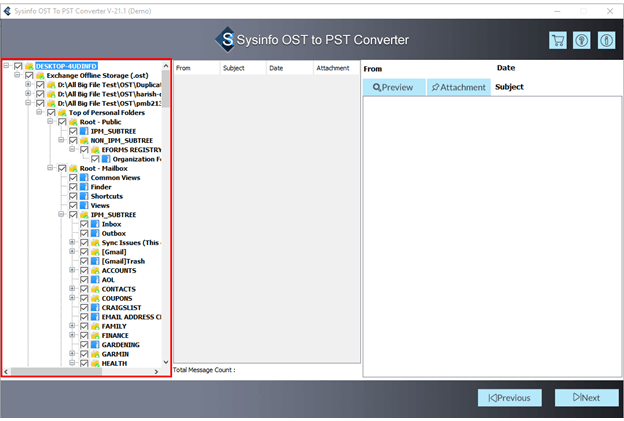The width and height of the screenshot is (624, 421).
Task: Click the Finder folder icon
Action: (84, 187)
